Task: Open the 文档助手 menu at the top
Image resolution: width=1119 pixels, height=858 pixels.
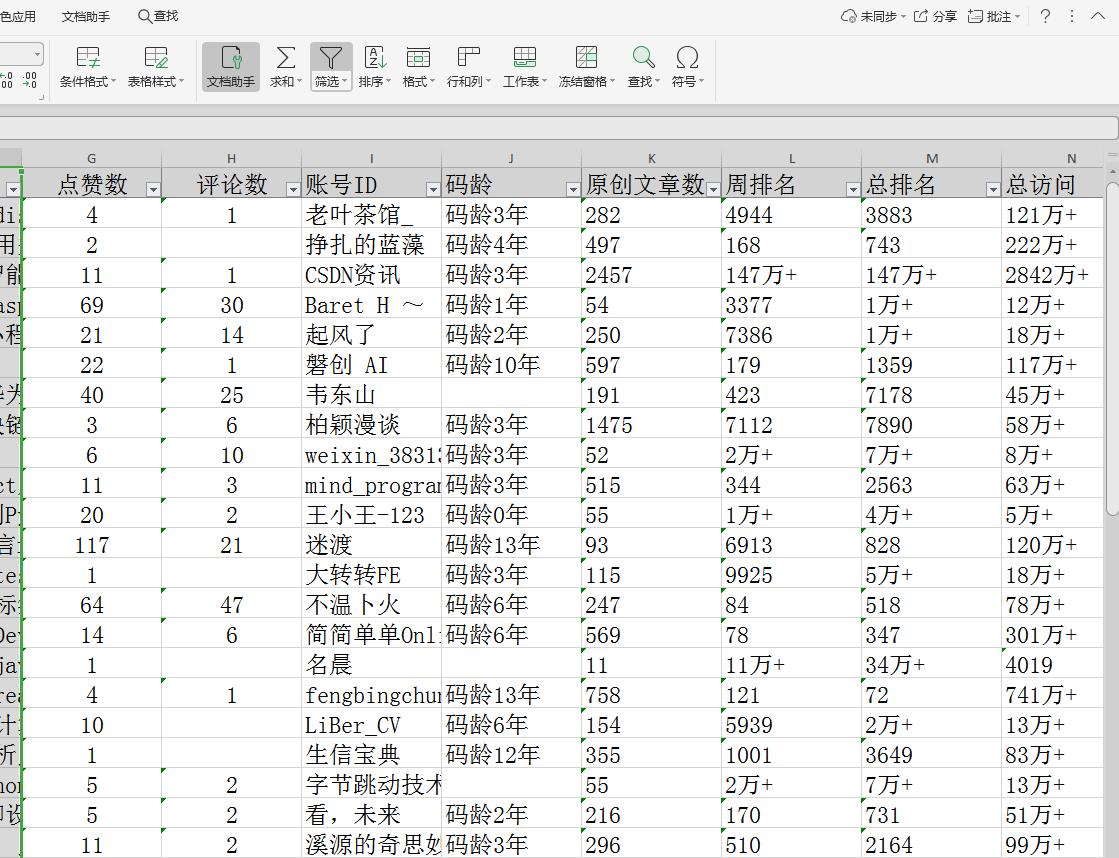Action: [86, 16]
